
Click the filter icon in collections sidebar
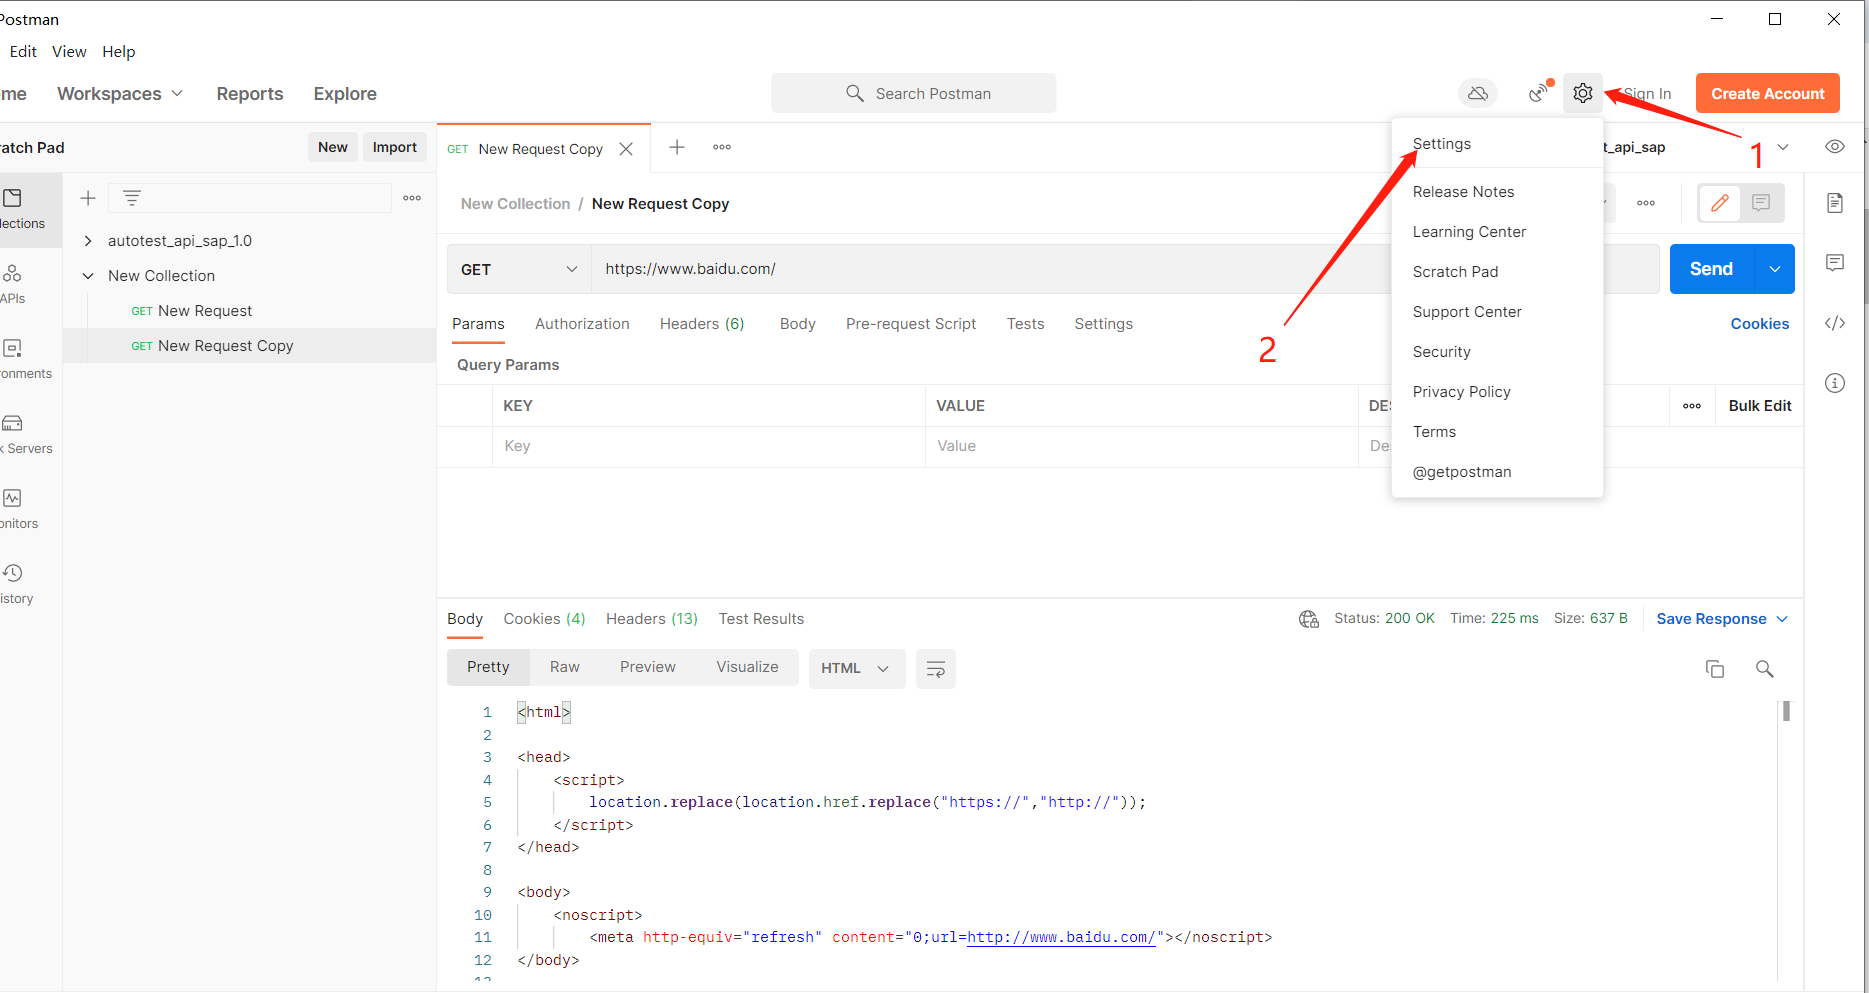coord(131,198)
